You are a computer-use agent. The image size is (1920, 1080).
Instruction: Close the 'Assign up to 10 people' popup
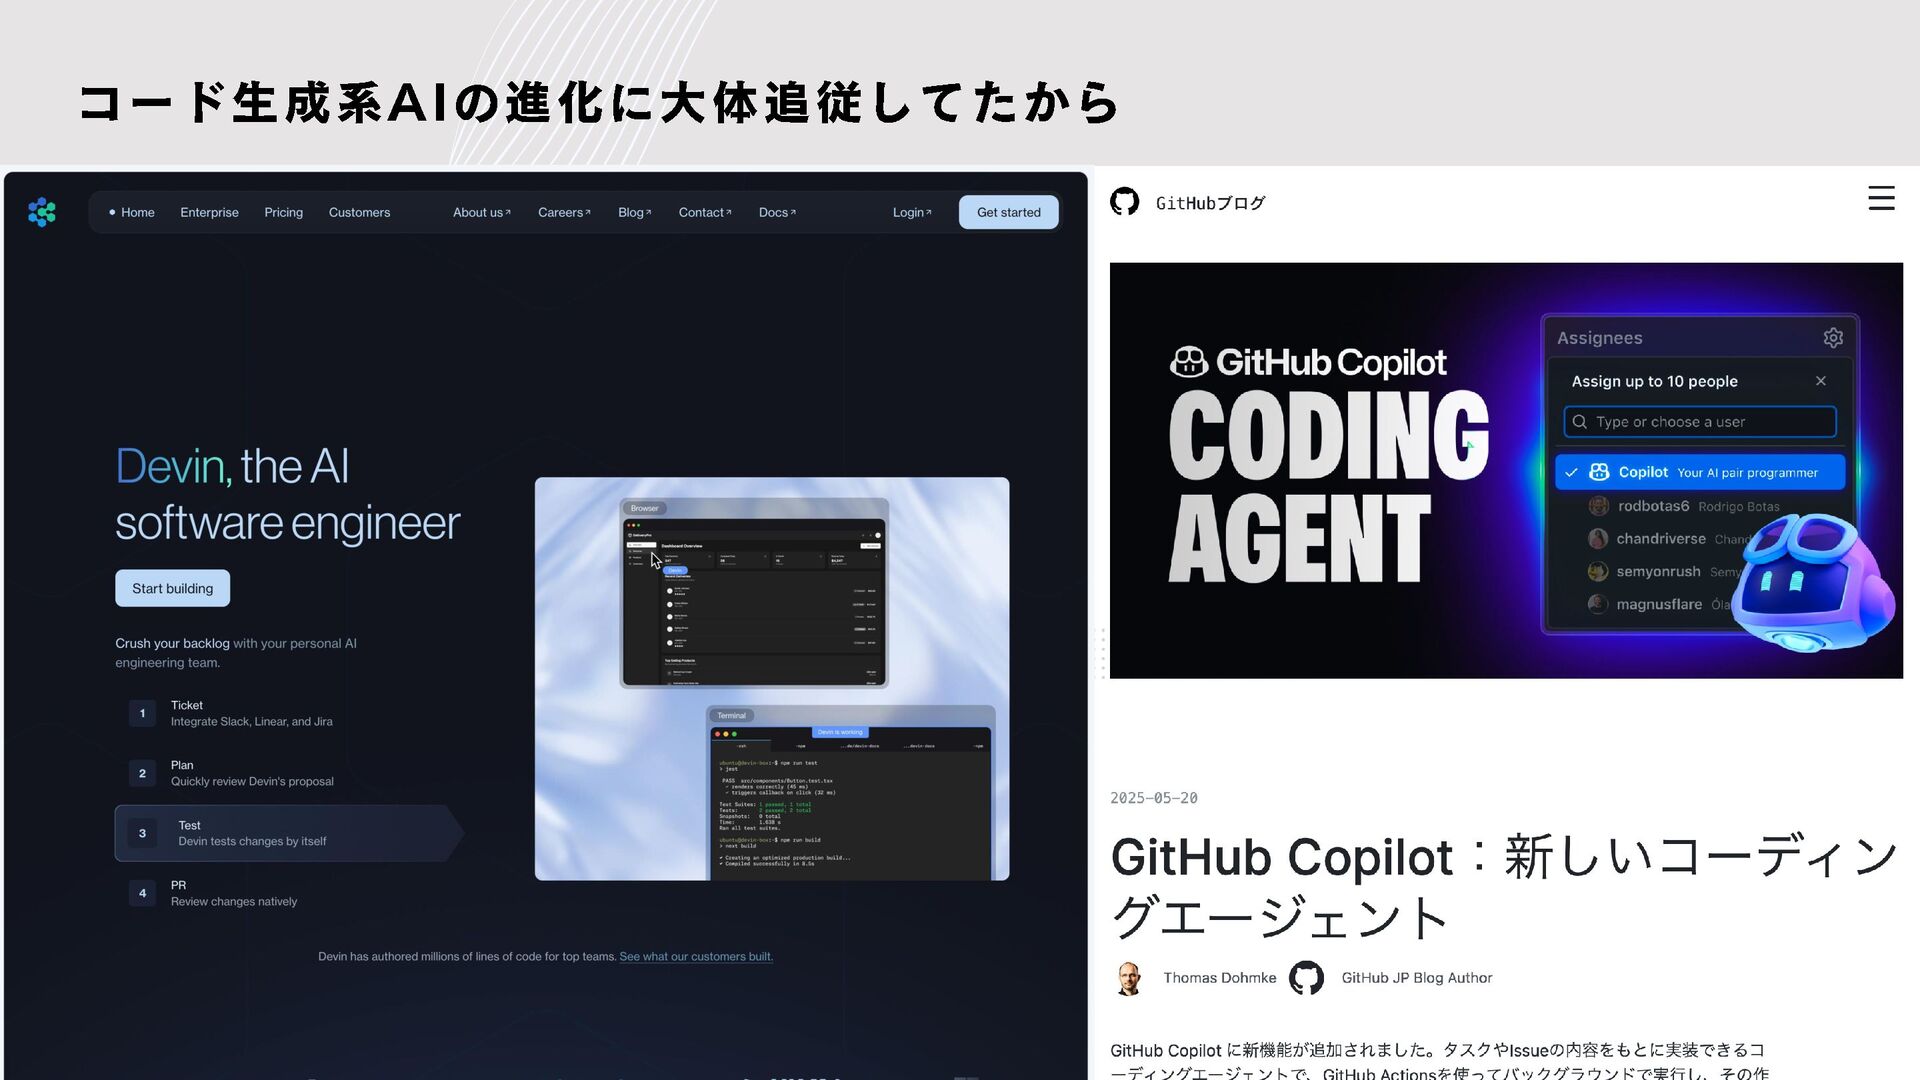(x=1820, y=381)
